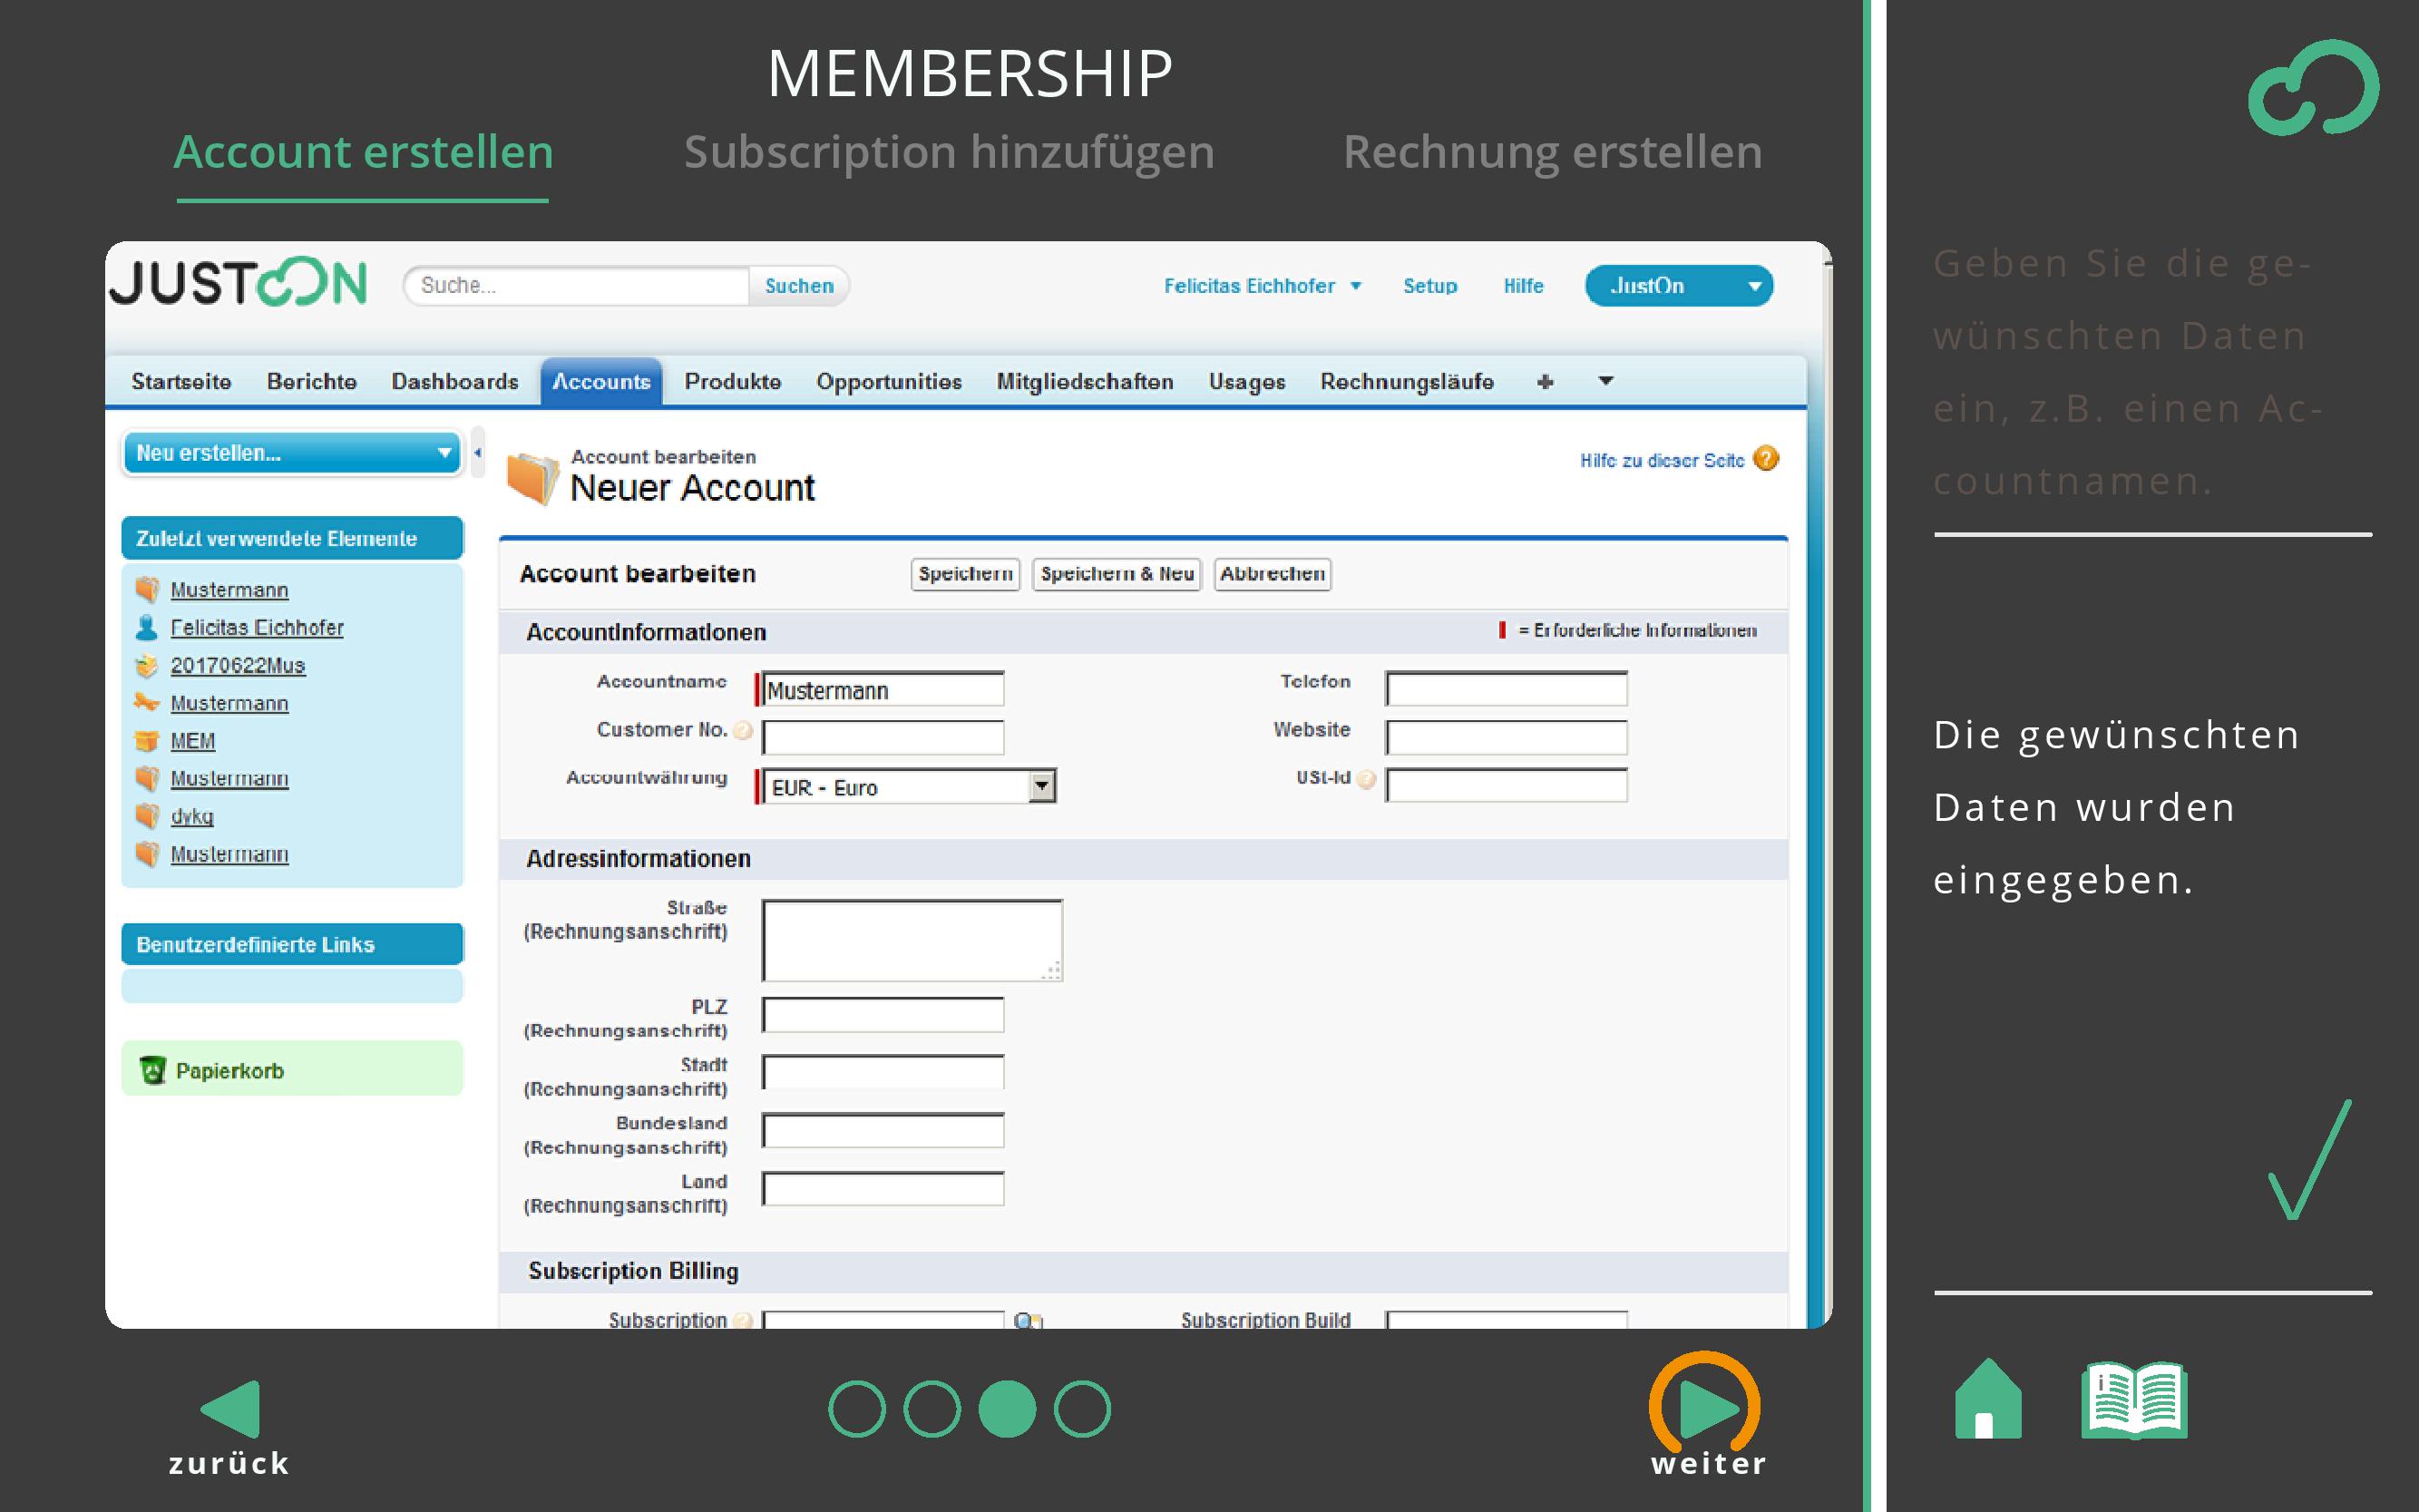Screen dimensions: 2419x1512
Task: Click the Papierkorb recycle bin icon
Action: coord(152,1070)
